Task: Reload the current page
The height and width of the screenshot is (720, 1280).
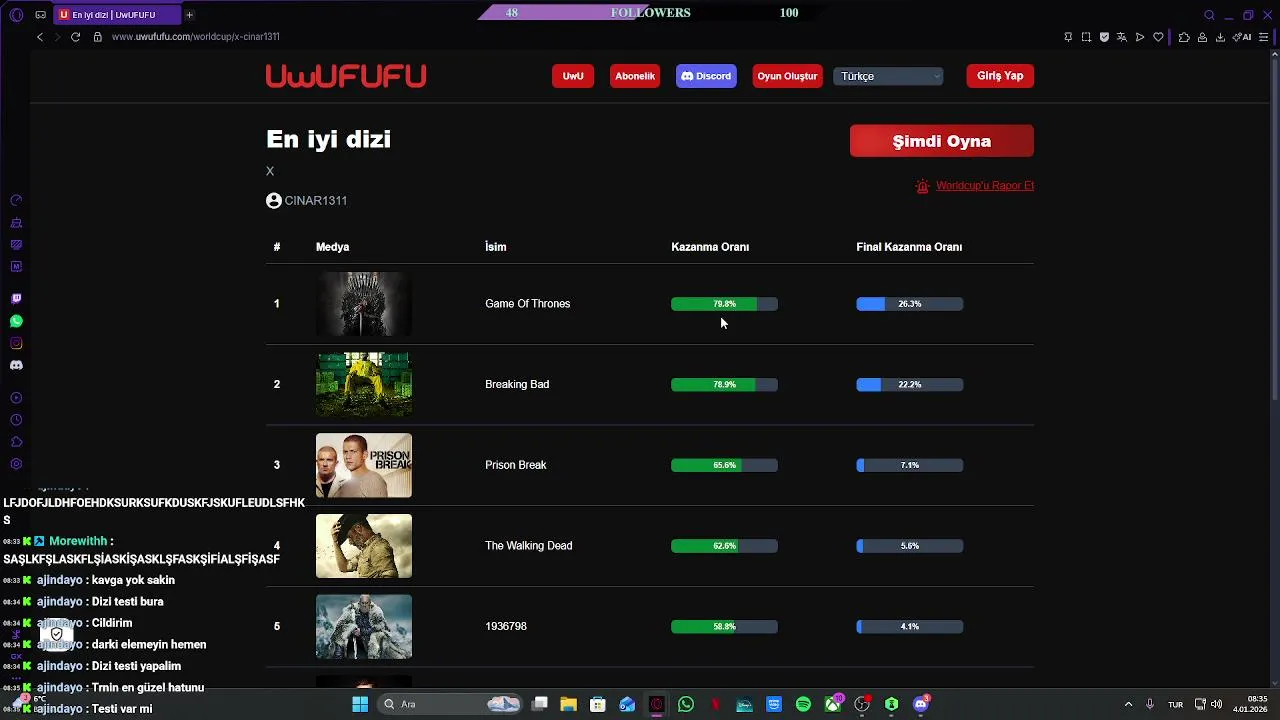Action: [75, 37]
